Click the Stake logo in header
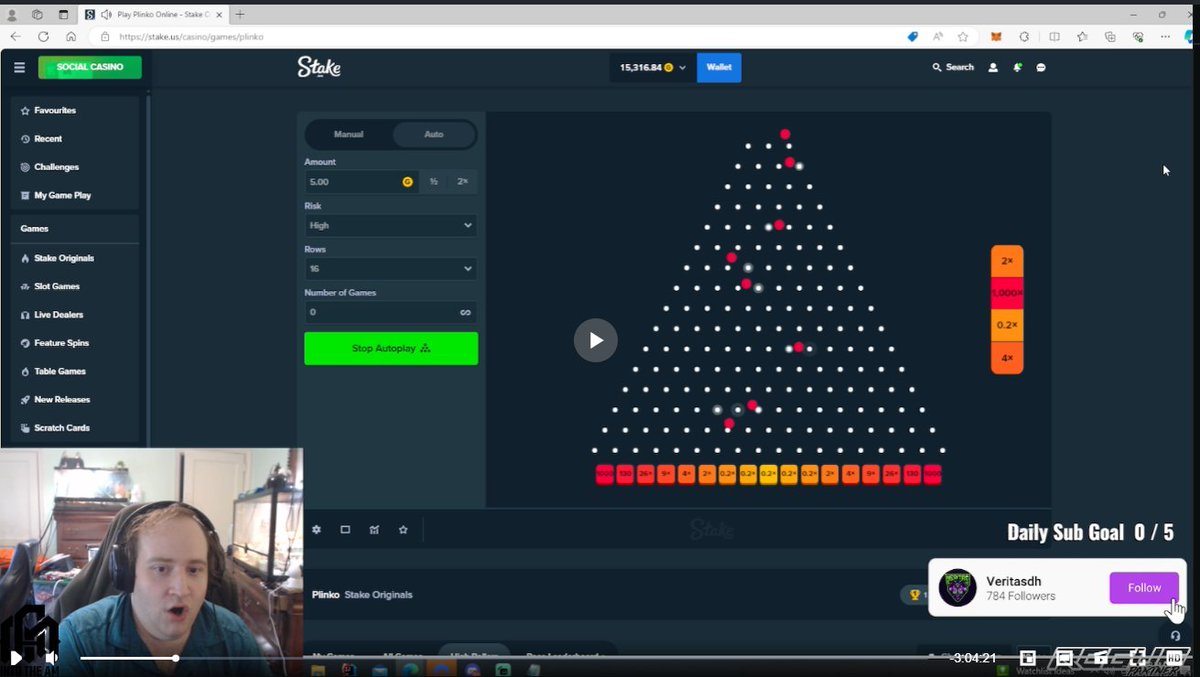 pyautogui.click(x=319, y=67)
